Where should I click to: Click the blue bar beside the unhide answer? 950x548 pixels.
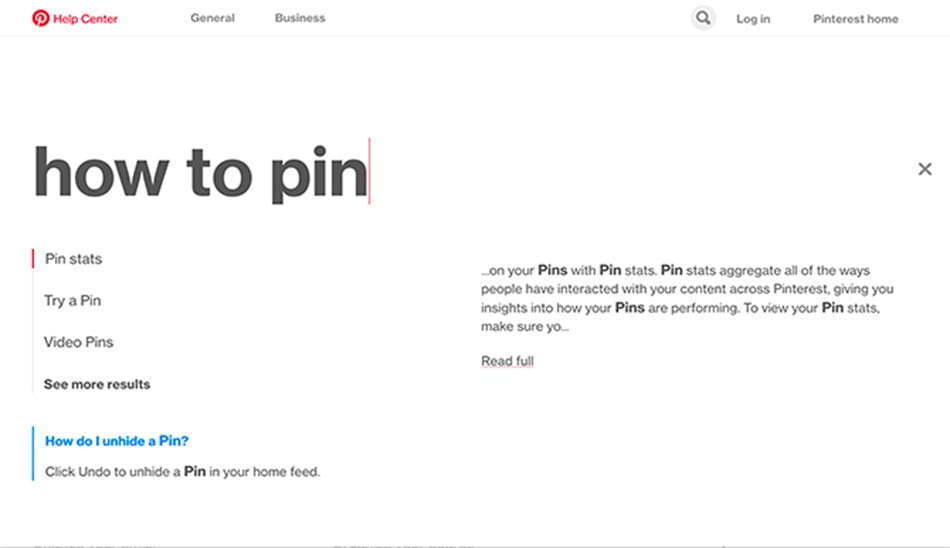(x=33, y=453)
